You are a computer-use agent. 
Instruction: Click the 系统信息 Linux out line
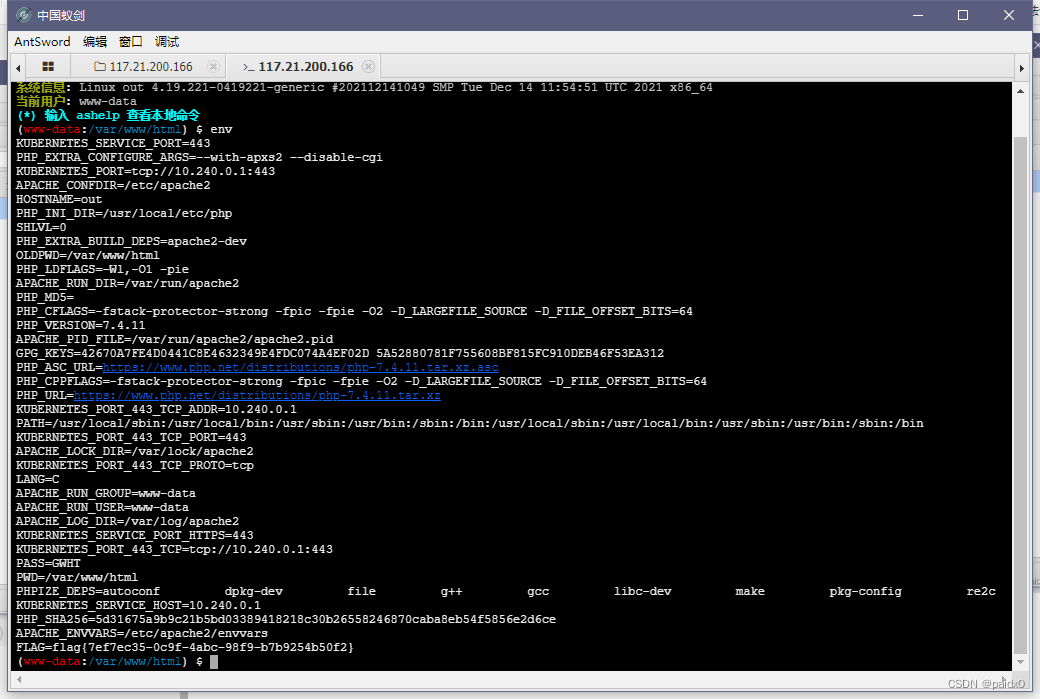coord(364,88)
